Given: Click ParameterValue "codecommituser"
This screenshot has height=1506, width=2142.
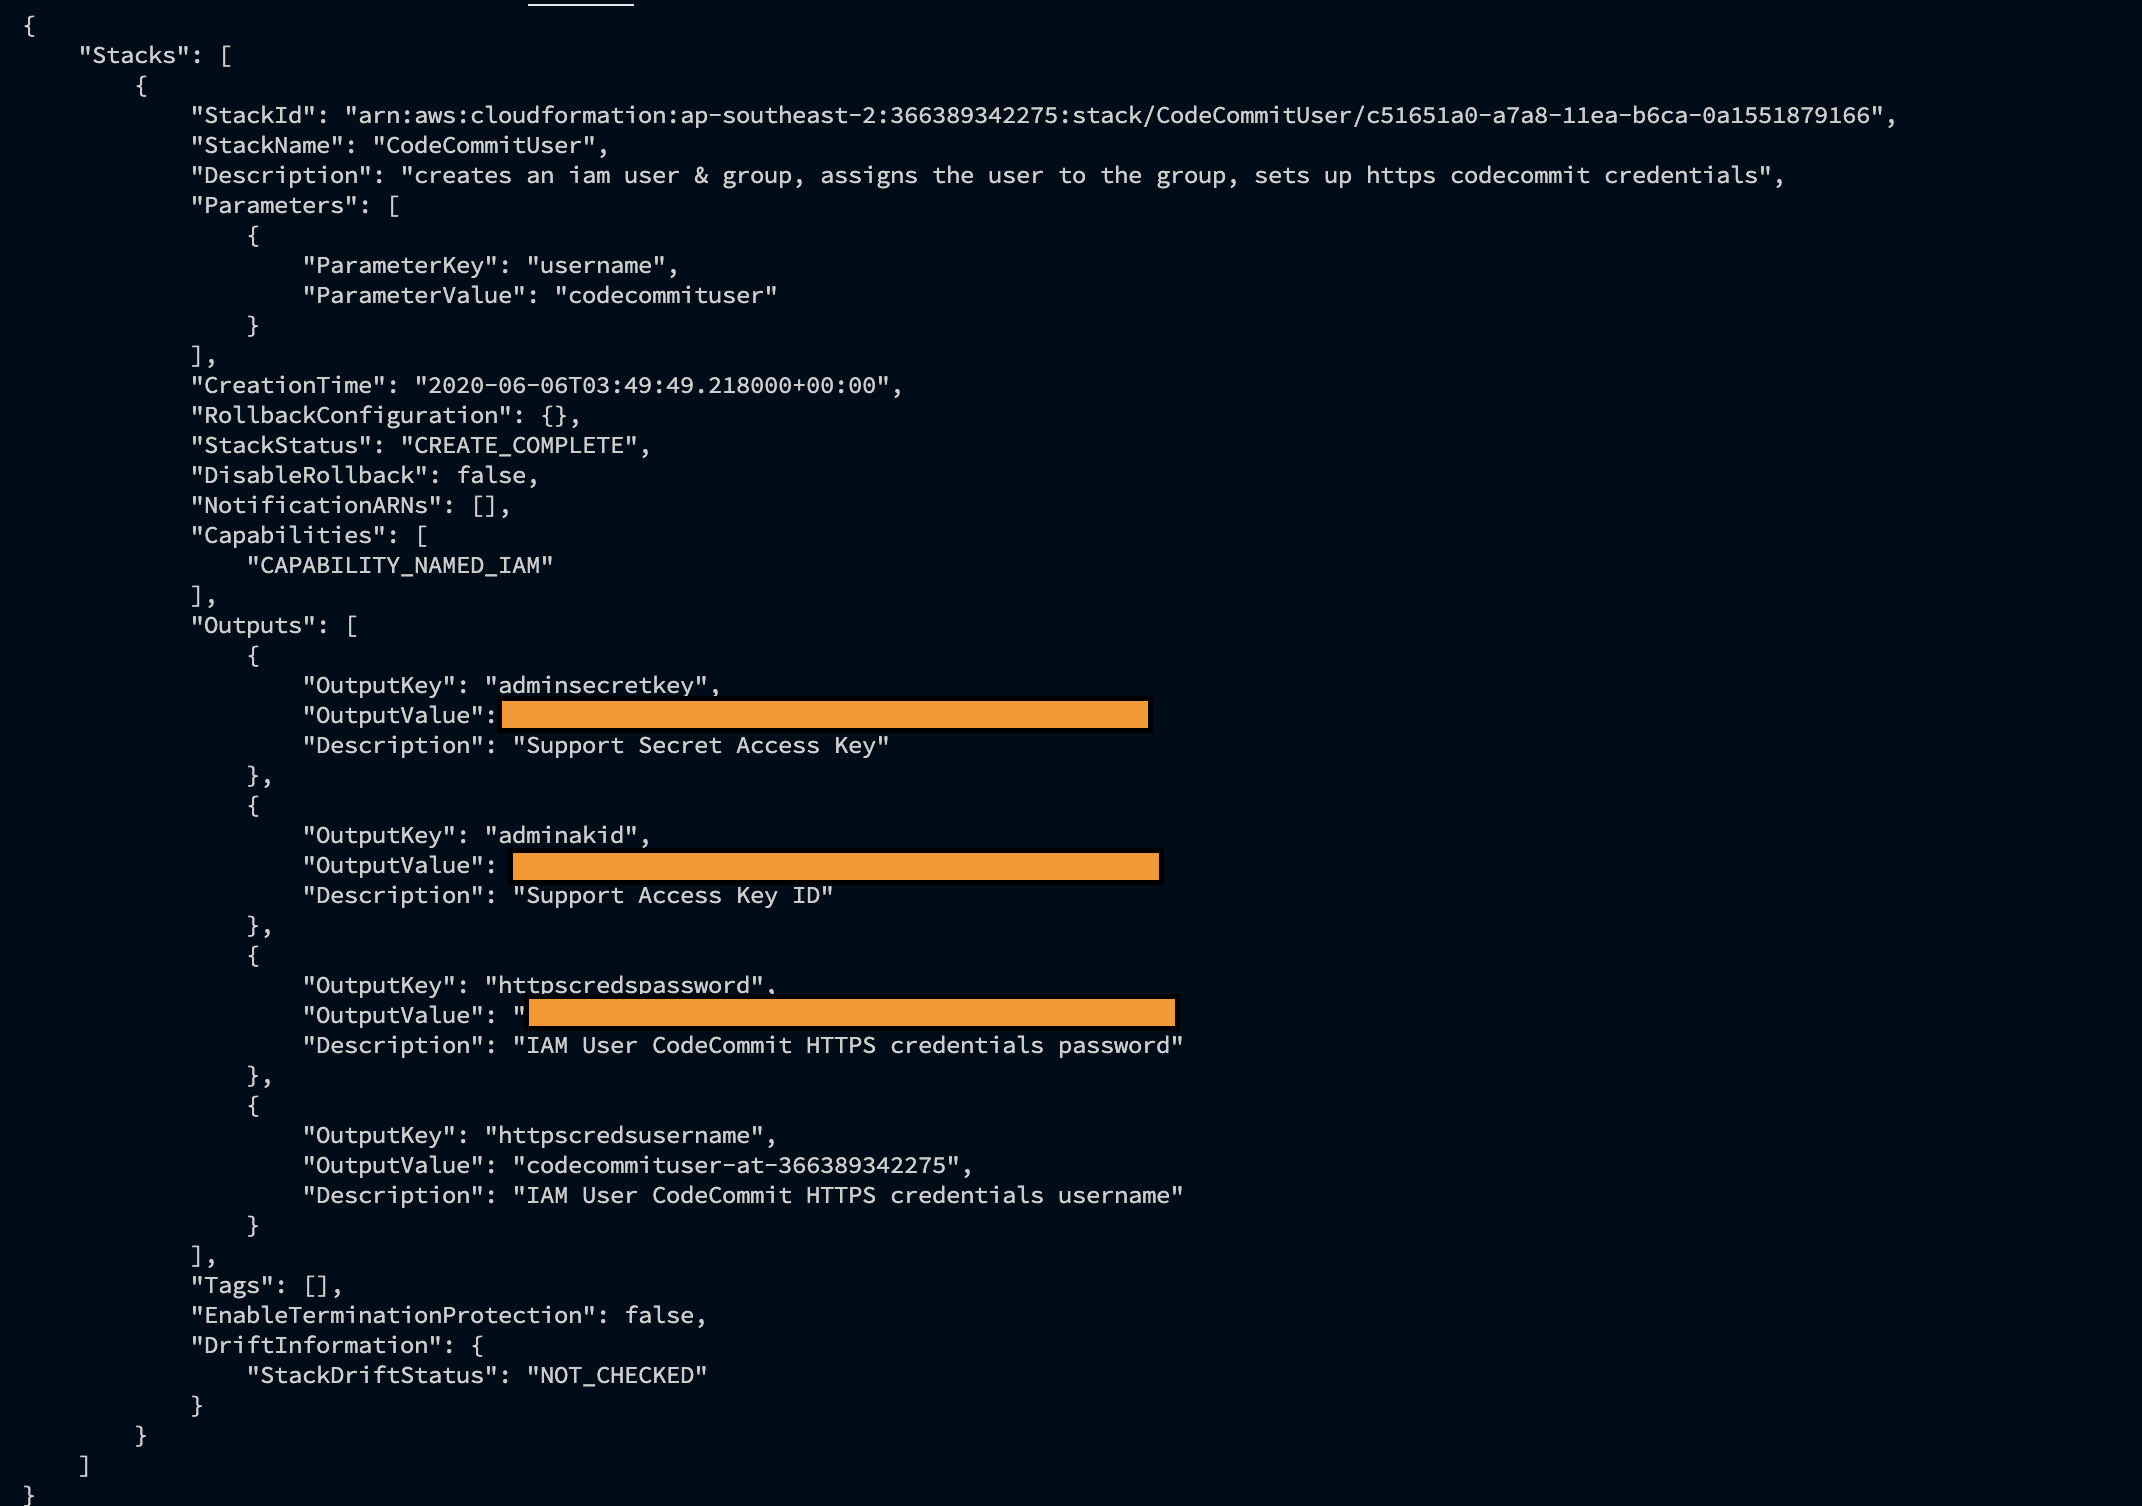Looking at the screenshot, I should tap(666, 296).
